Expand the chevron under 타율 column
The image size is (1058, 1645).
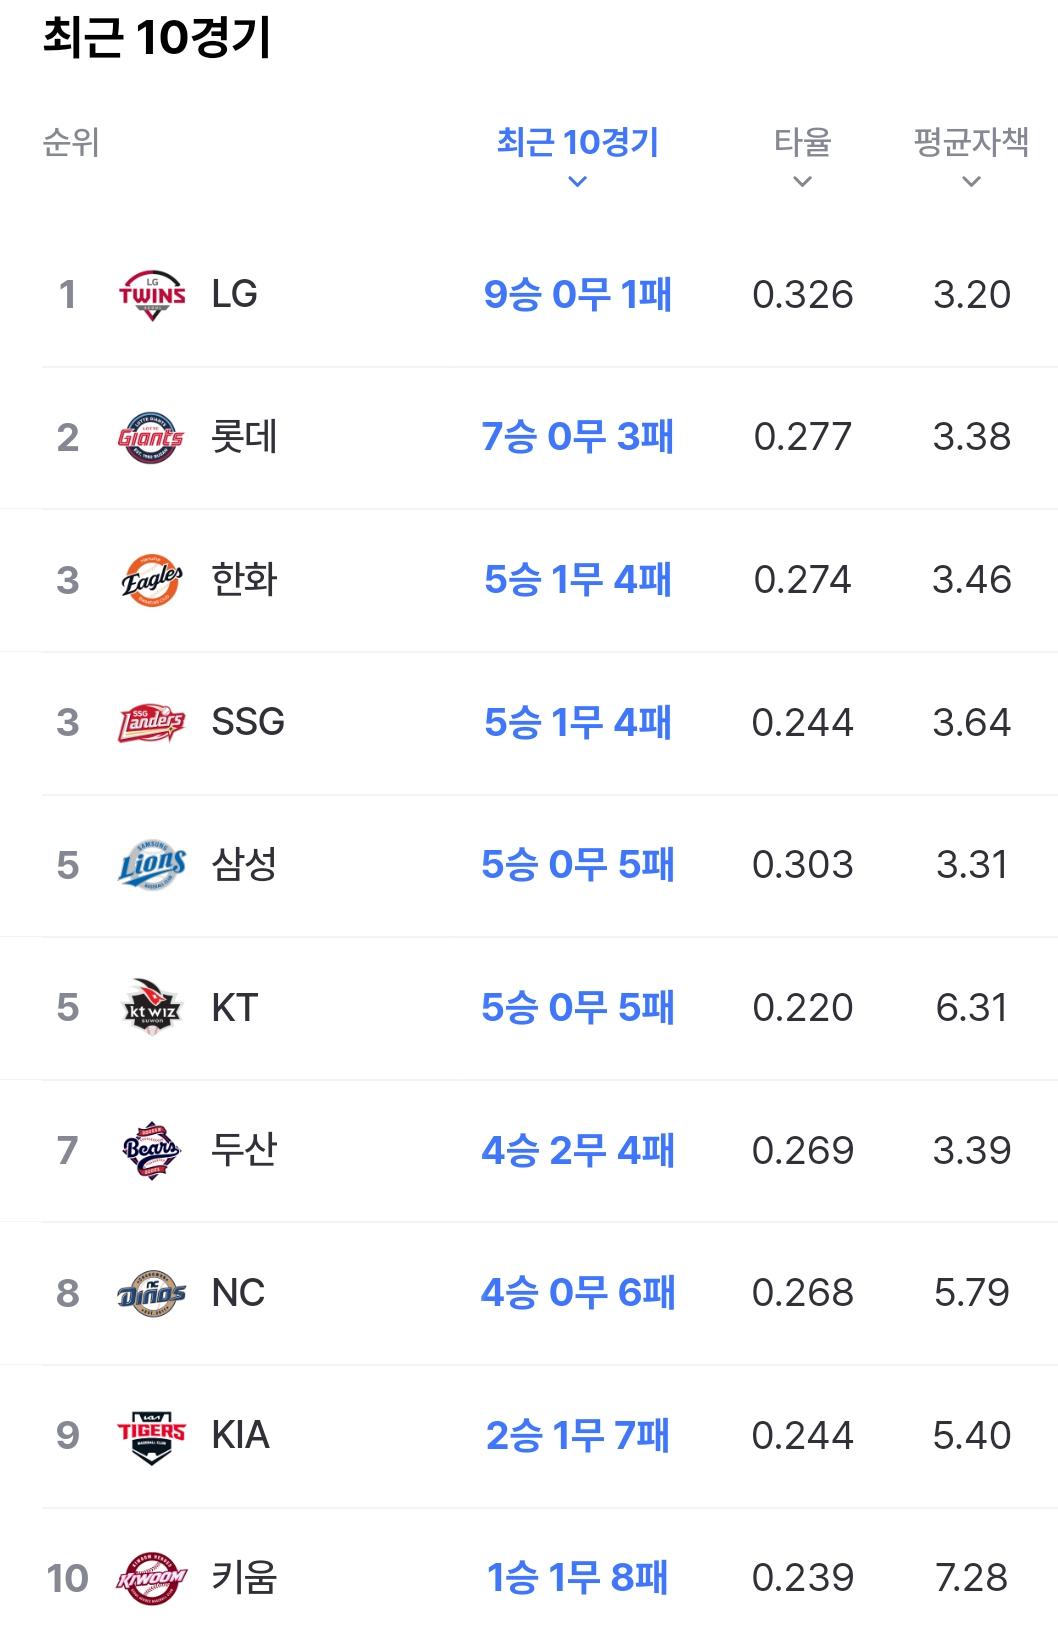(x=802, y=182)
